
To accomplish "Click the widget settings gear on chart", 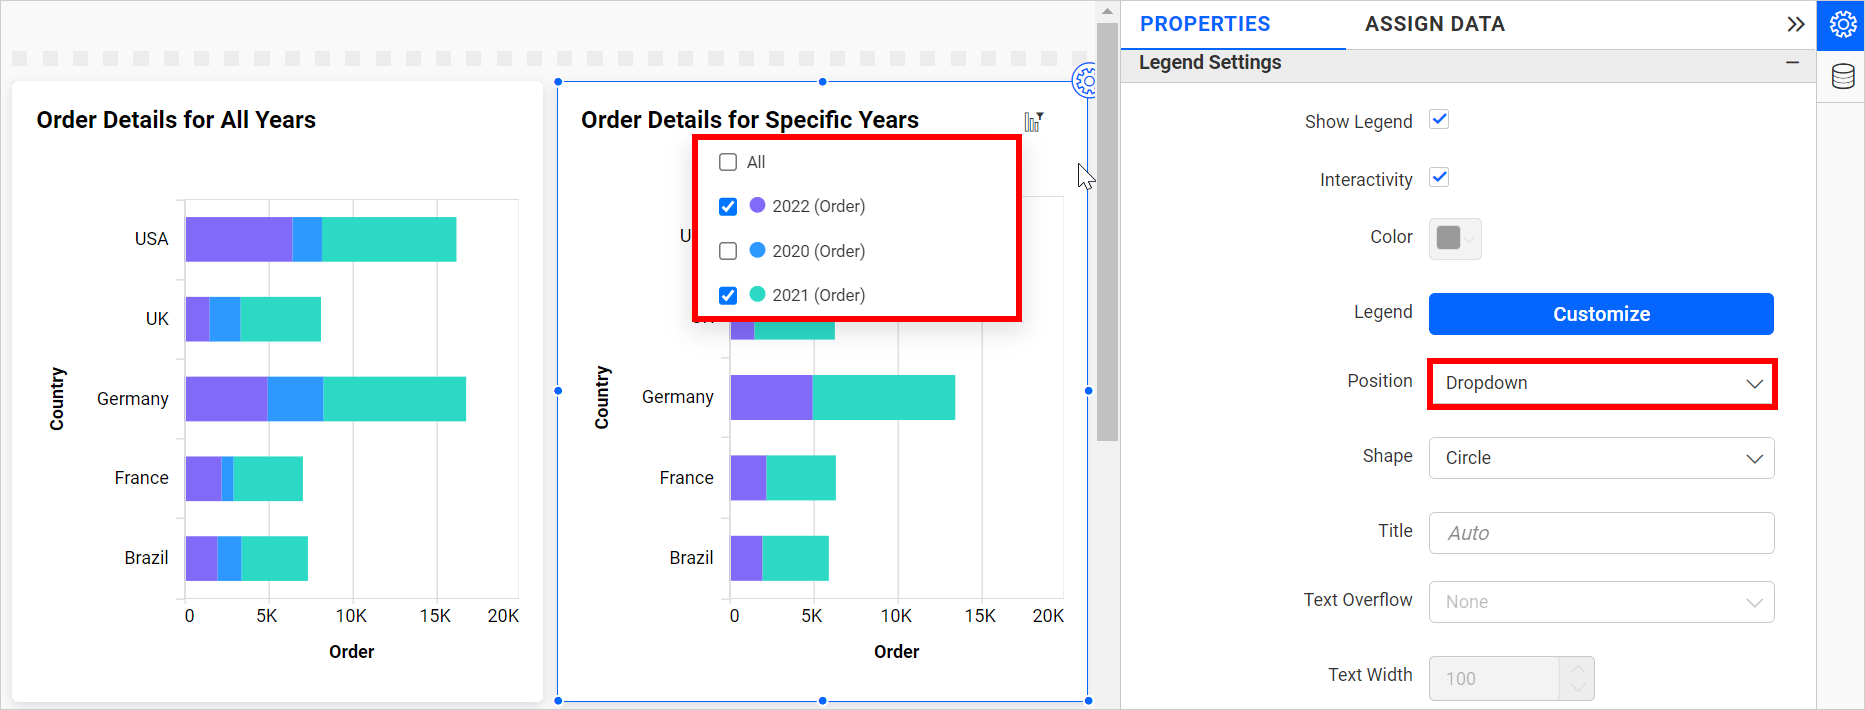I will 1085,80.
